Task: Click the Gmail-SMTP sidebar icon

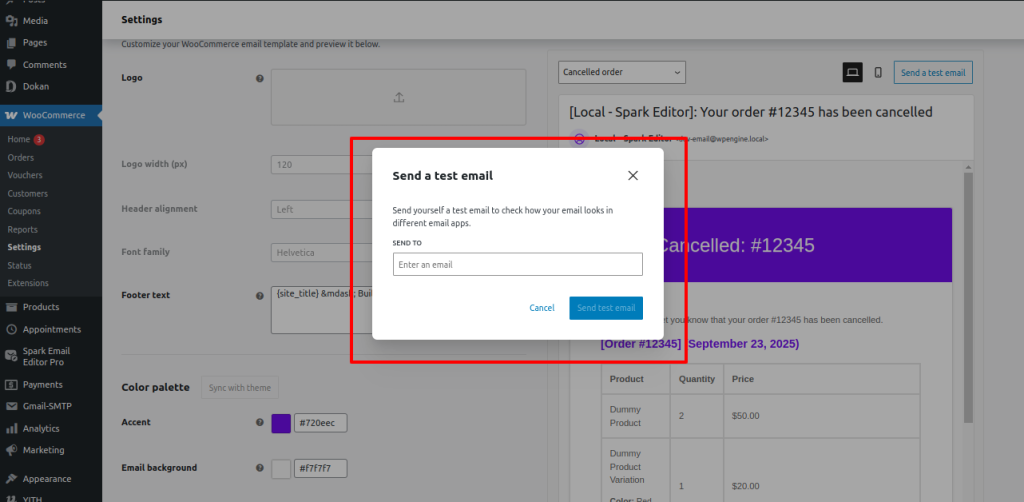Action: tap(11, 407)
